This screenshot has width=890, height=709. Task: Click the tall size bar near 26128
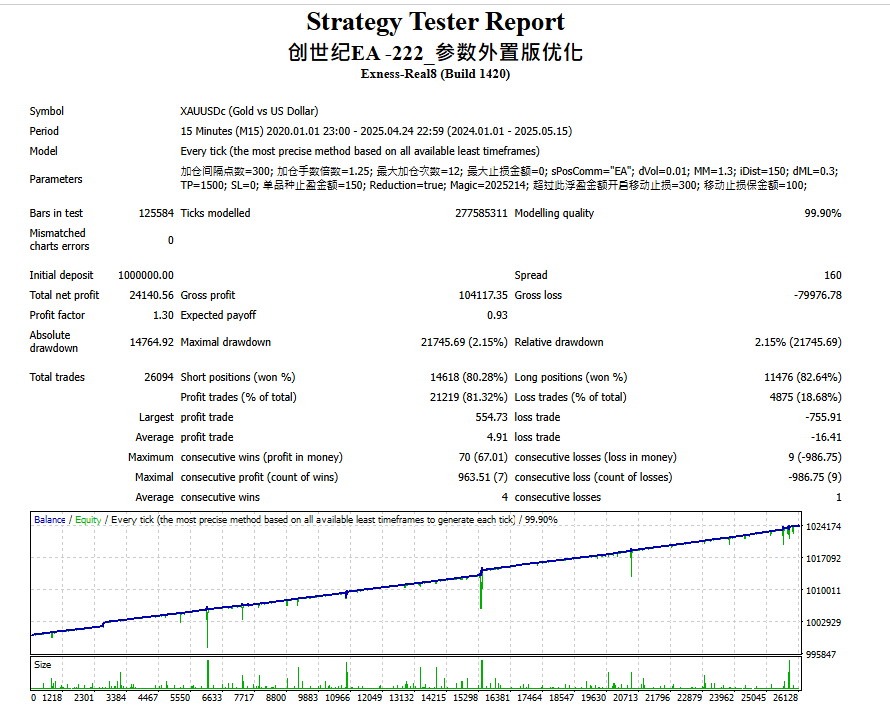(789, 674)
